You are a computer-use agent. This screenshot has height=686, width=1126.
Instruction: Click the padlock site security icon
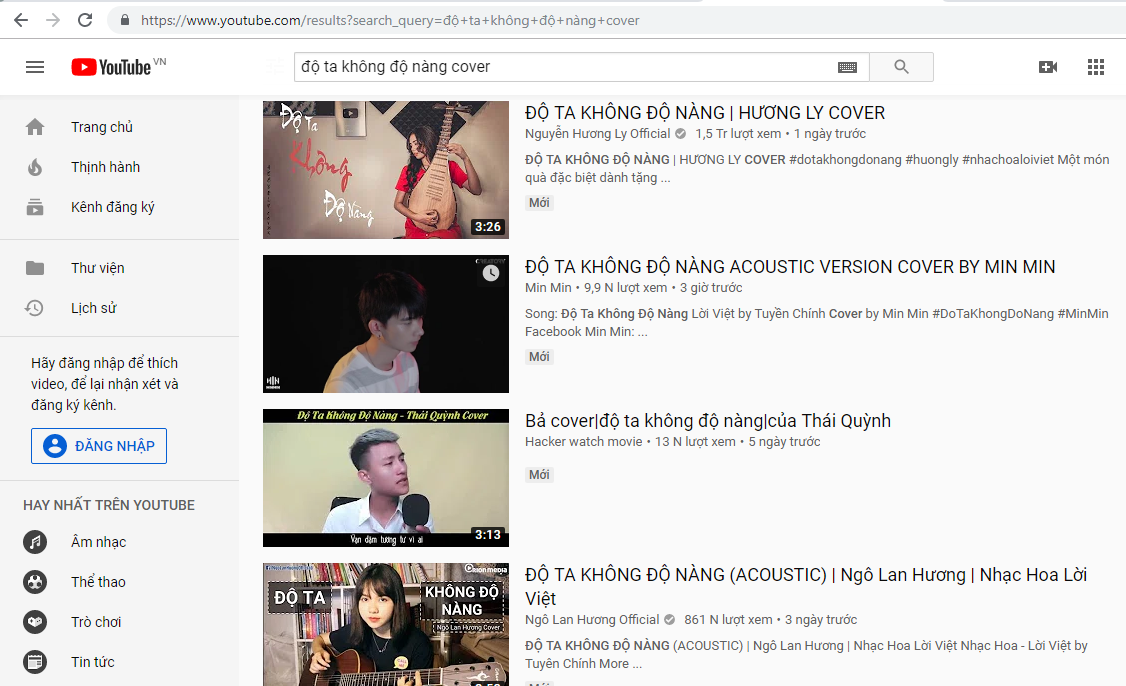(125, 20)
